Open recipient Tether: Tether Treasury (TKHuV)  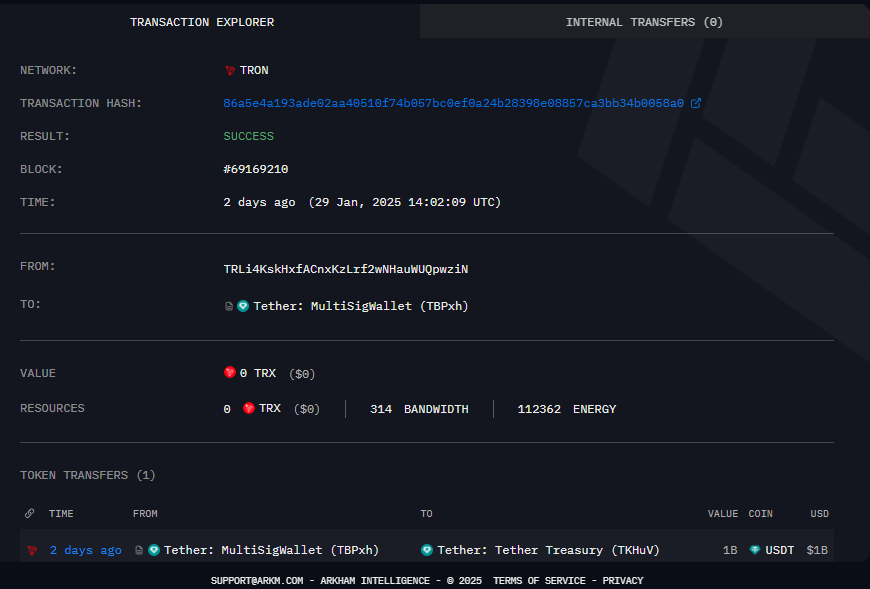point(548,550)
